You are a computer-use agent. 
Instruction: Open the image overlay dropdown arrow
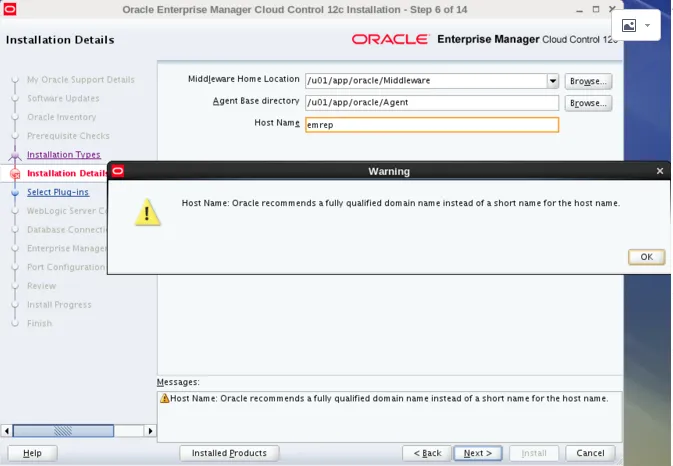pyautogui.click(x=647, y=25)
